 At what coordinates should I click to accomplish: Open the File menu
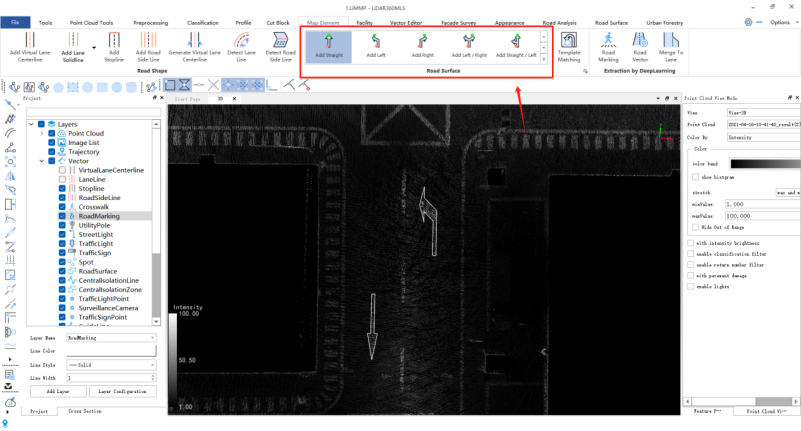tap(15, 22)
